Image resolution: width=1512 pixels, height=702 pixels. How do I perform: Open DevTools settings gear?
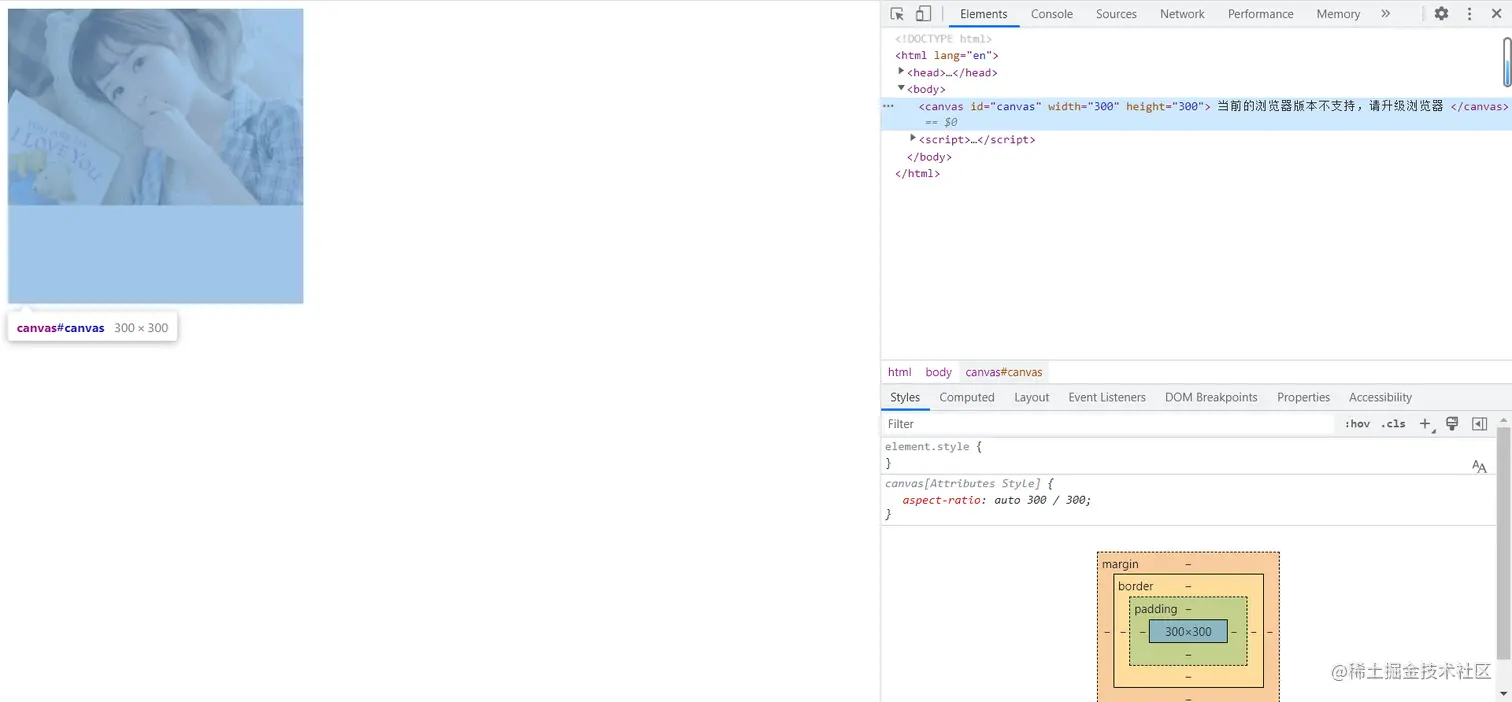point(1441,14)
